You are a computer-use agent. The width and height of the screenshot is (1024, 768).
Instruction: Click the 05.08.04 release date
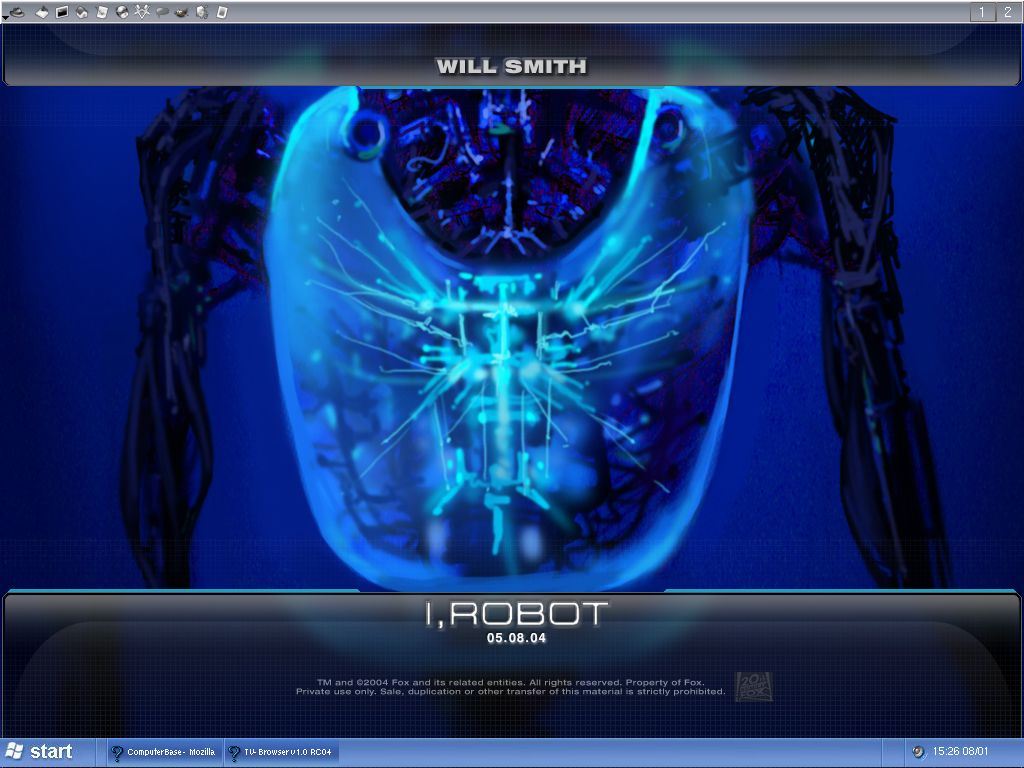tap(516, 638)
